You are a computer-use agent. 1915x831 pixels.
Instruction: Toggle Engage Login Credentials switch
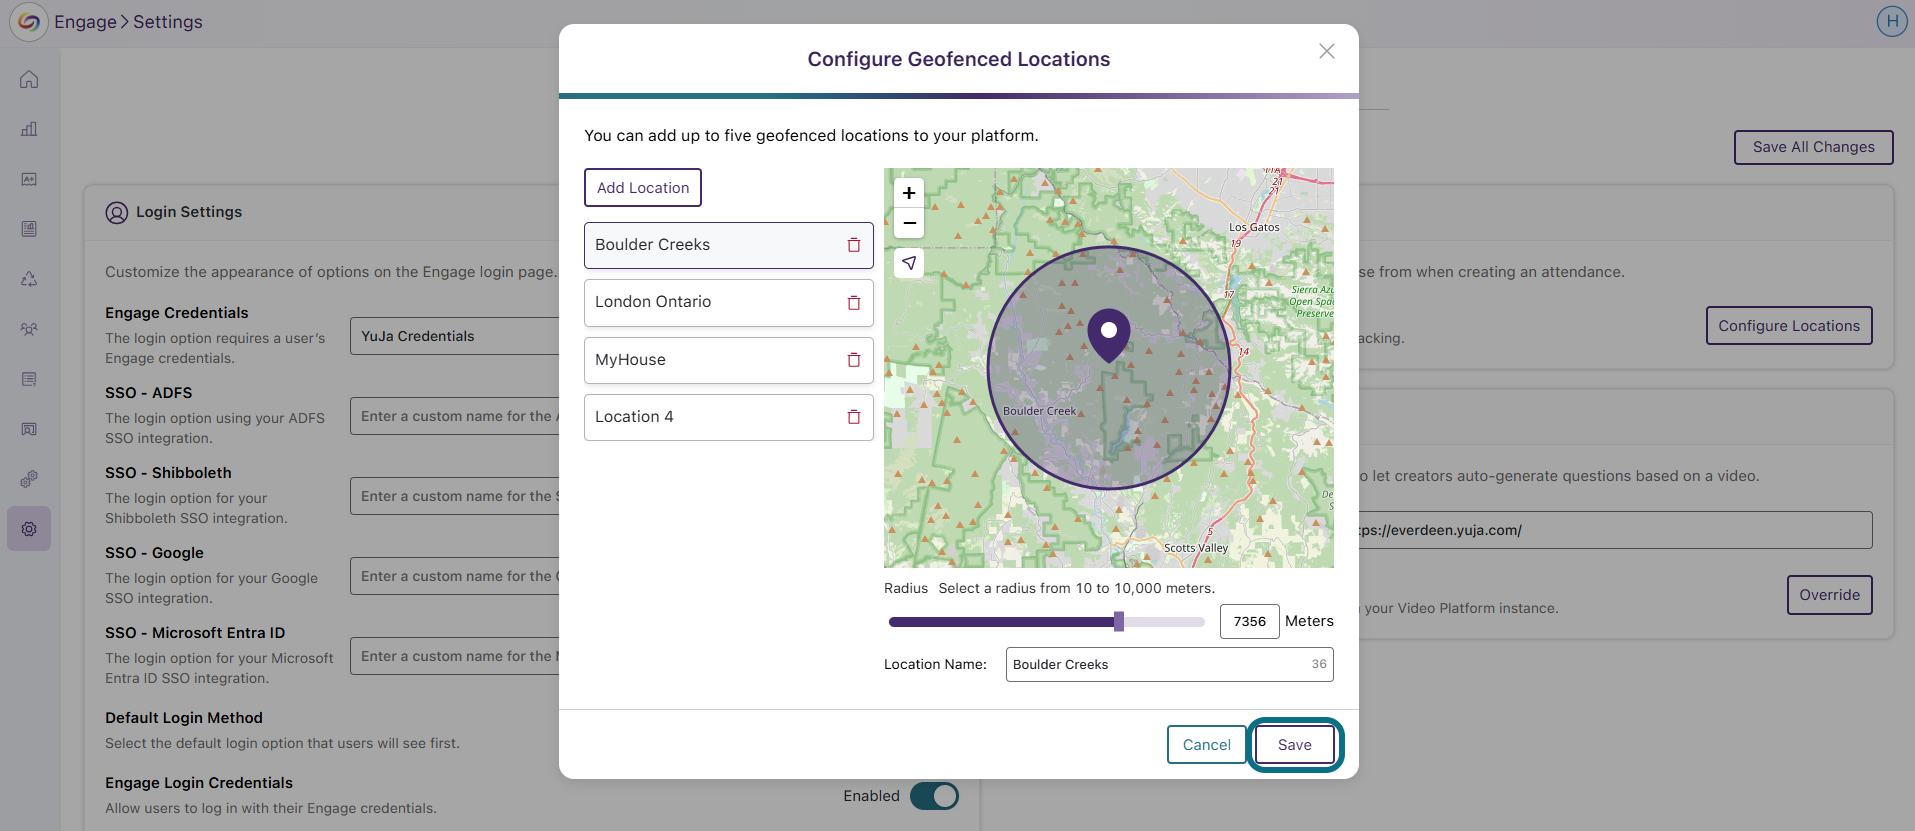tap(934, 796)
